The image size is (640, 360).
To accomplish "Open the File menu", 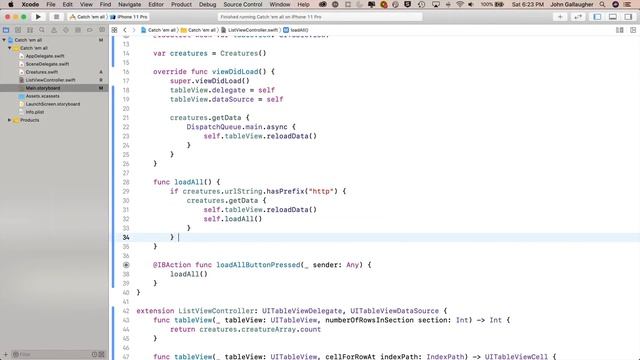I will (x=51, y=4).
